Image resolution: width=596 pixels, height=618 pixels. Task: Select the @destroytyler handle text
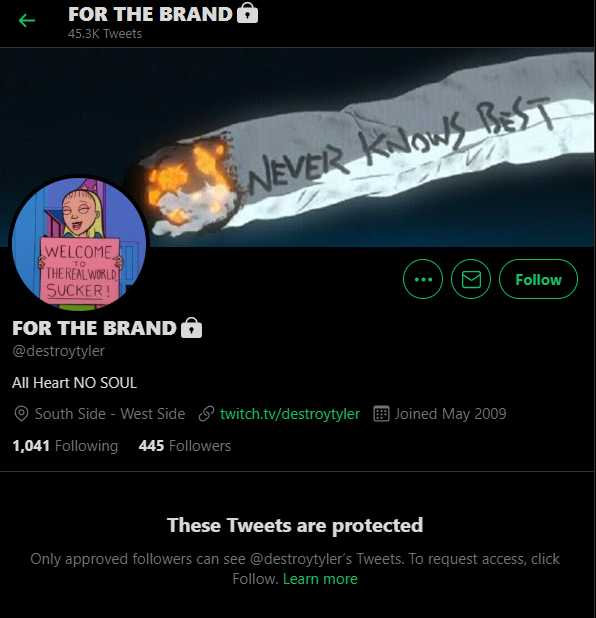(x=58, y=350)
